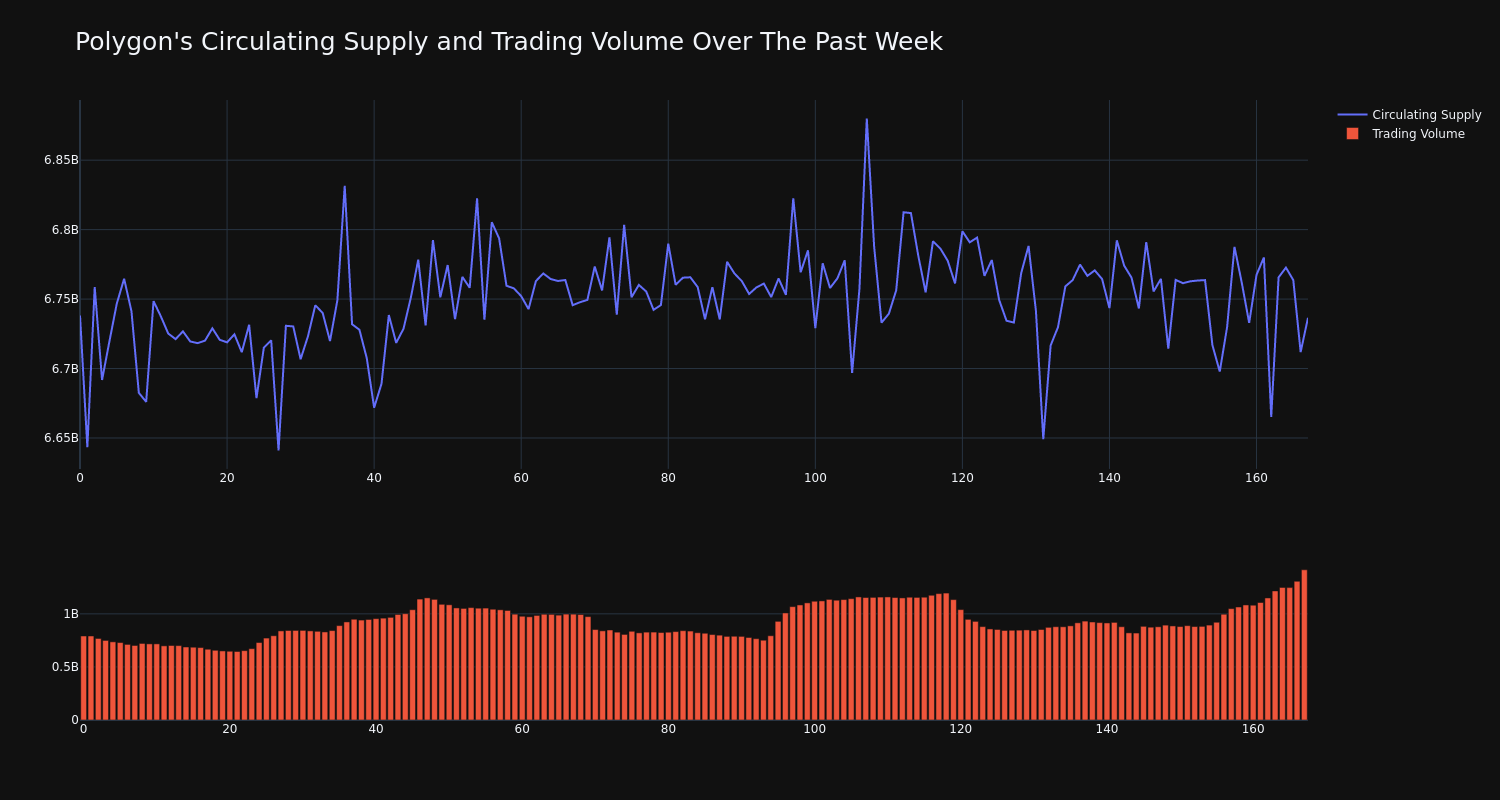The image size is (1500, 800).
Task: Click the 1B label on volume chart
Action: [70, 614]
